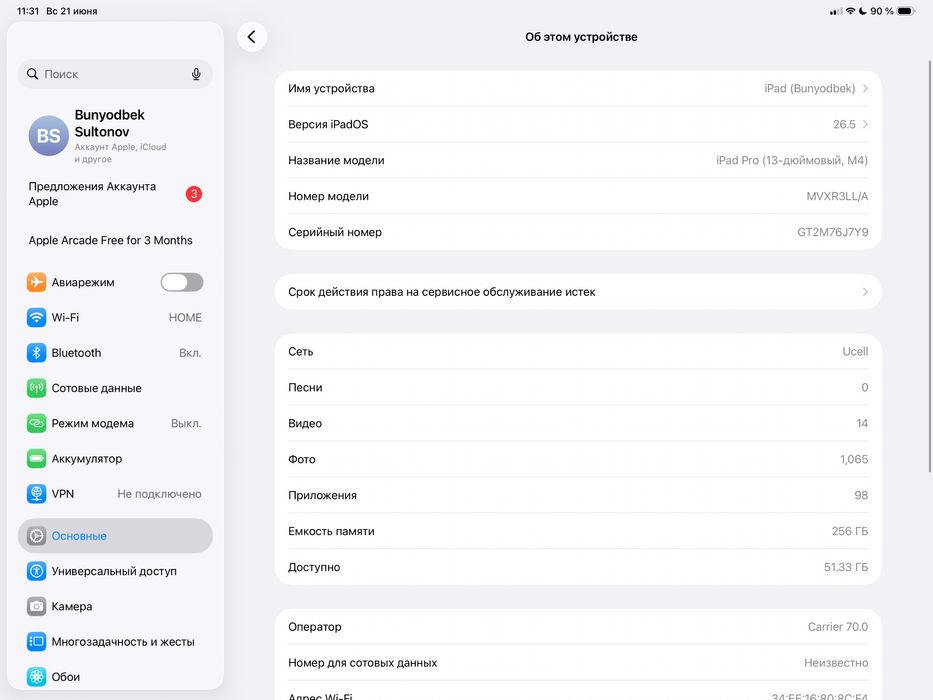
Task: Tap the back arrow button
Action: 252,37
